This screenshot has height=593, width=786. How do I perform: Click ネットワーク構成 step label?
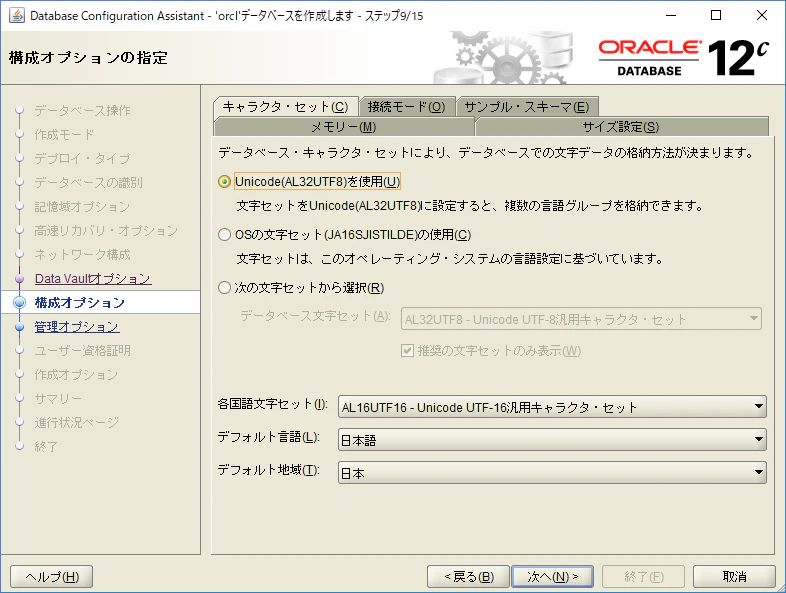click(83, 255)
